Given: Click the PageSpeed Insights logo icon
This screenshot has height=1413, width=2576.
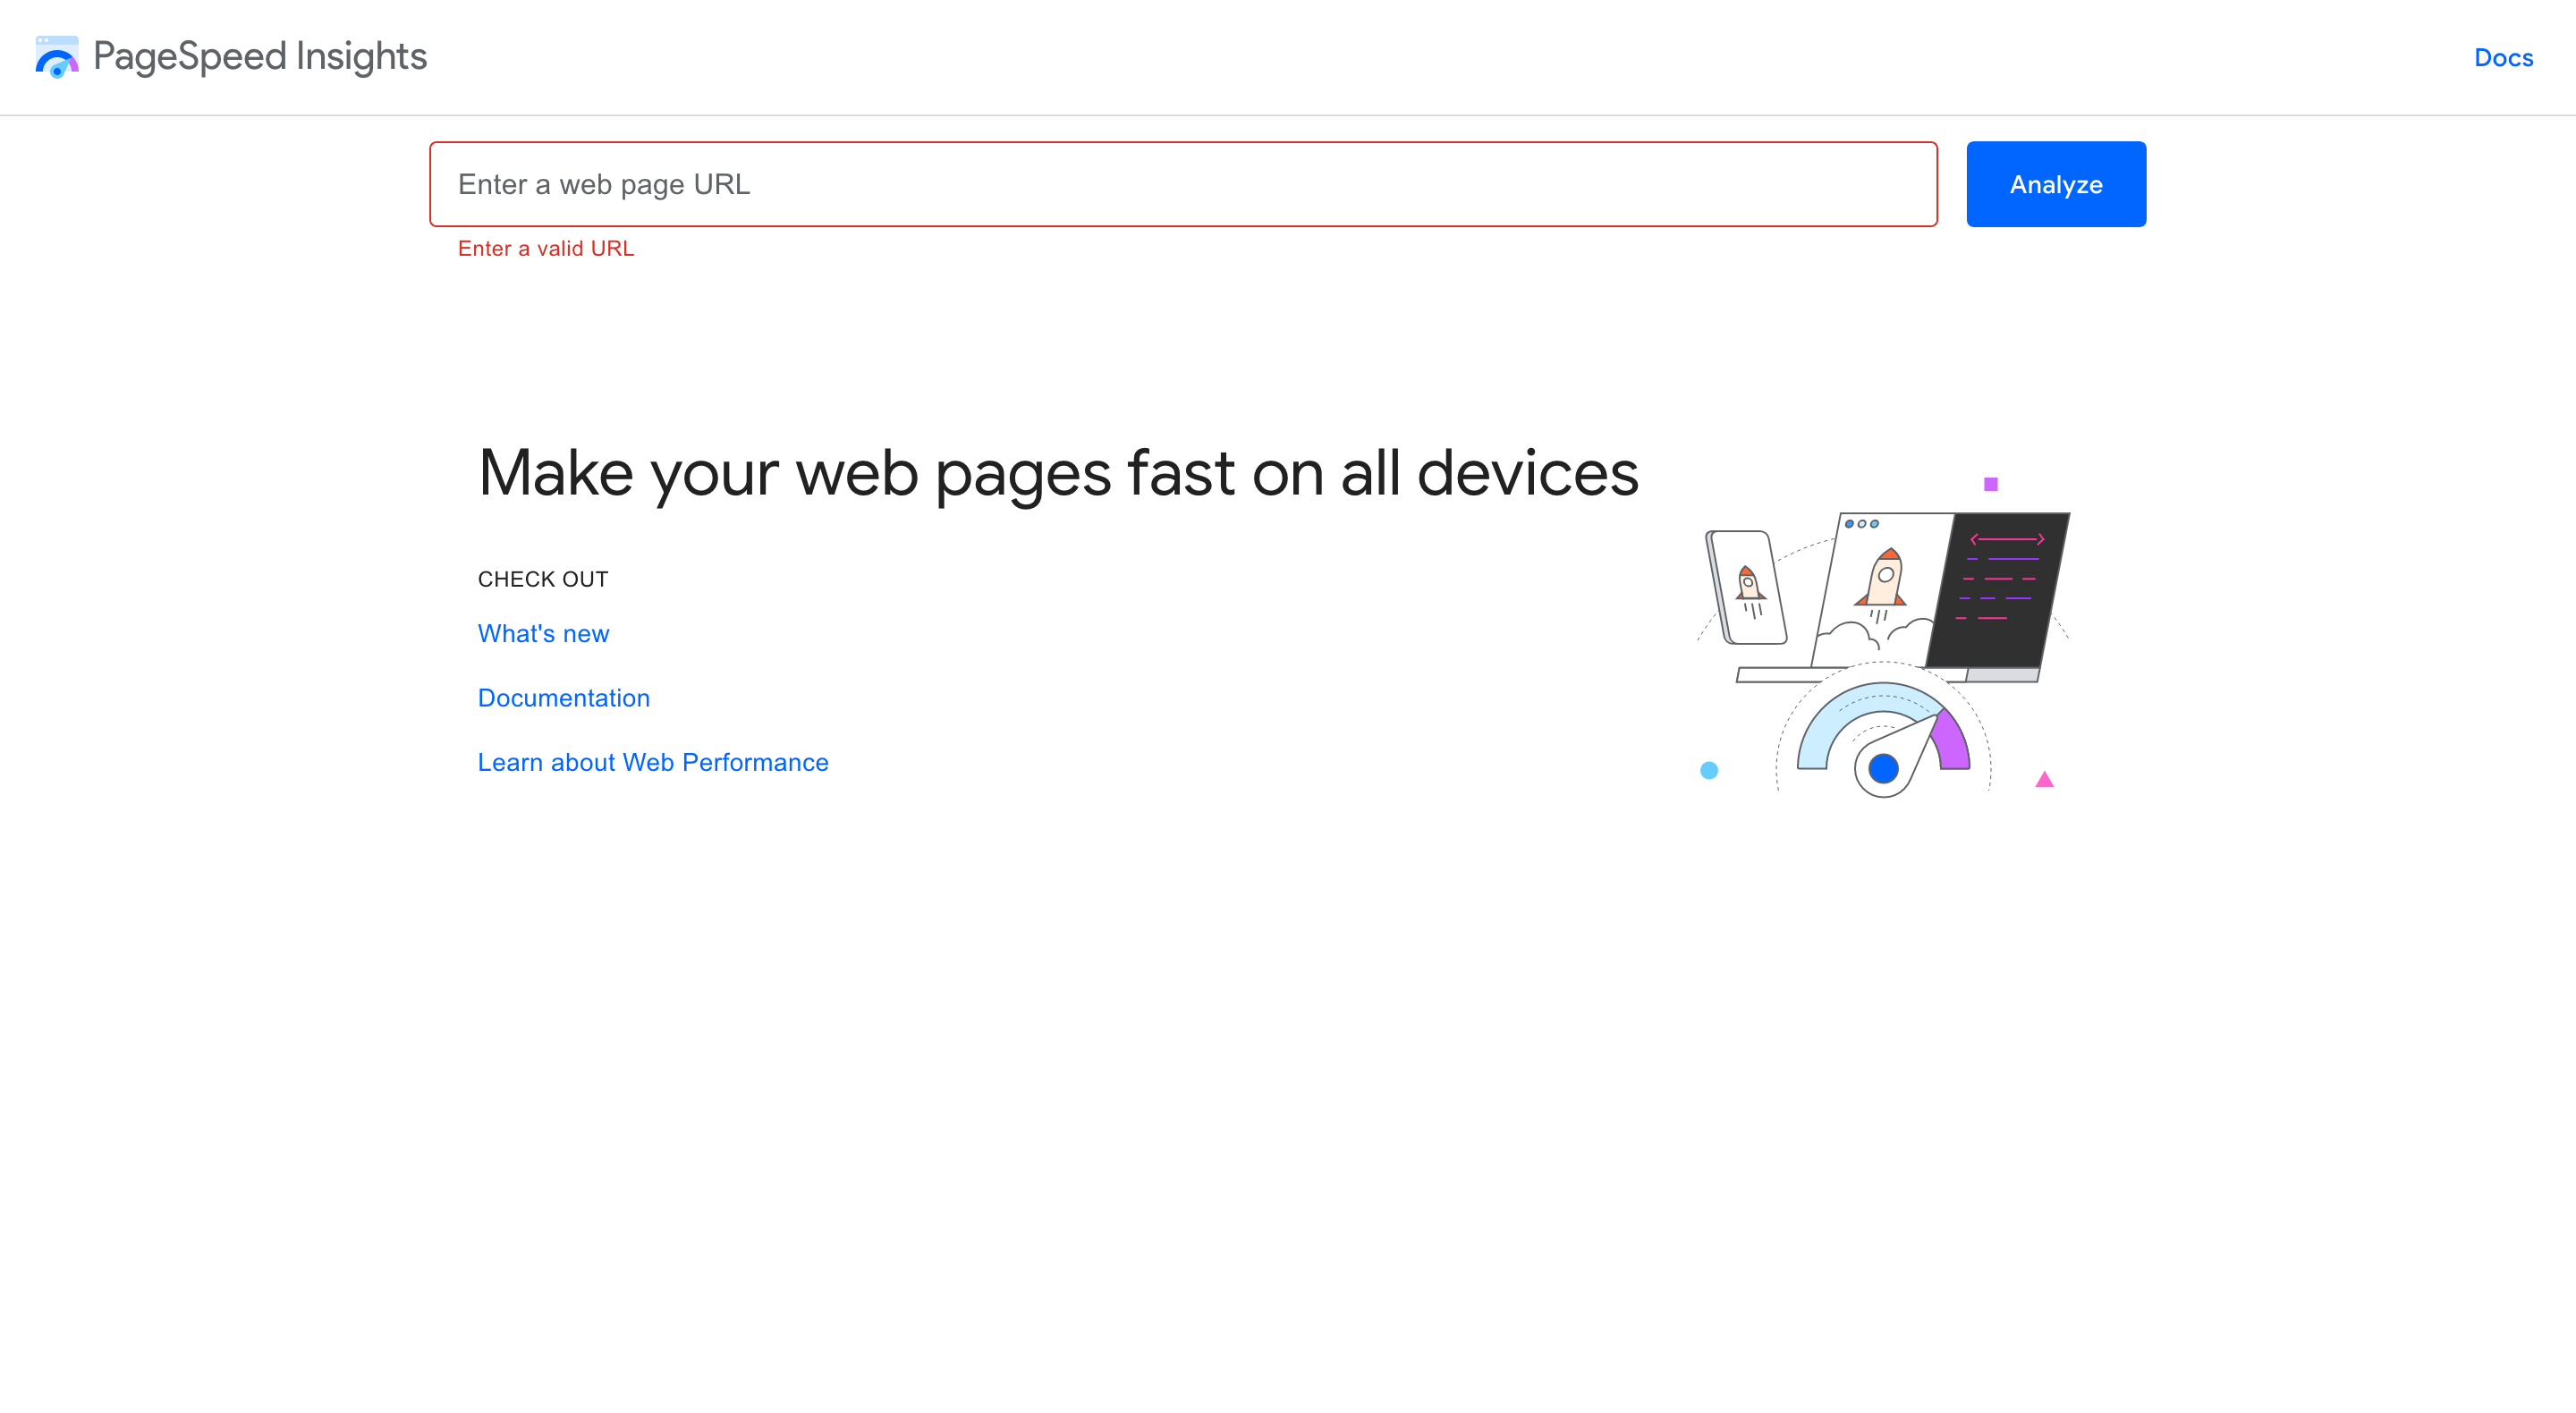Looking at the screenshot, I should tap(57, 57).
